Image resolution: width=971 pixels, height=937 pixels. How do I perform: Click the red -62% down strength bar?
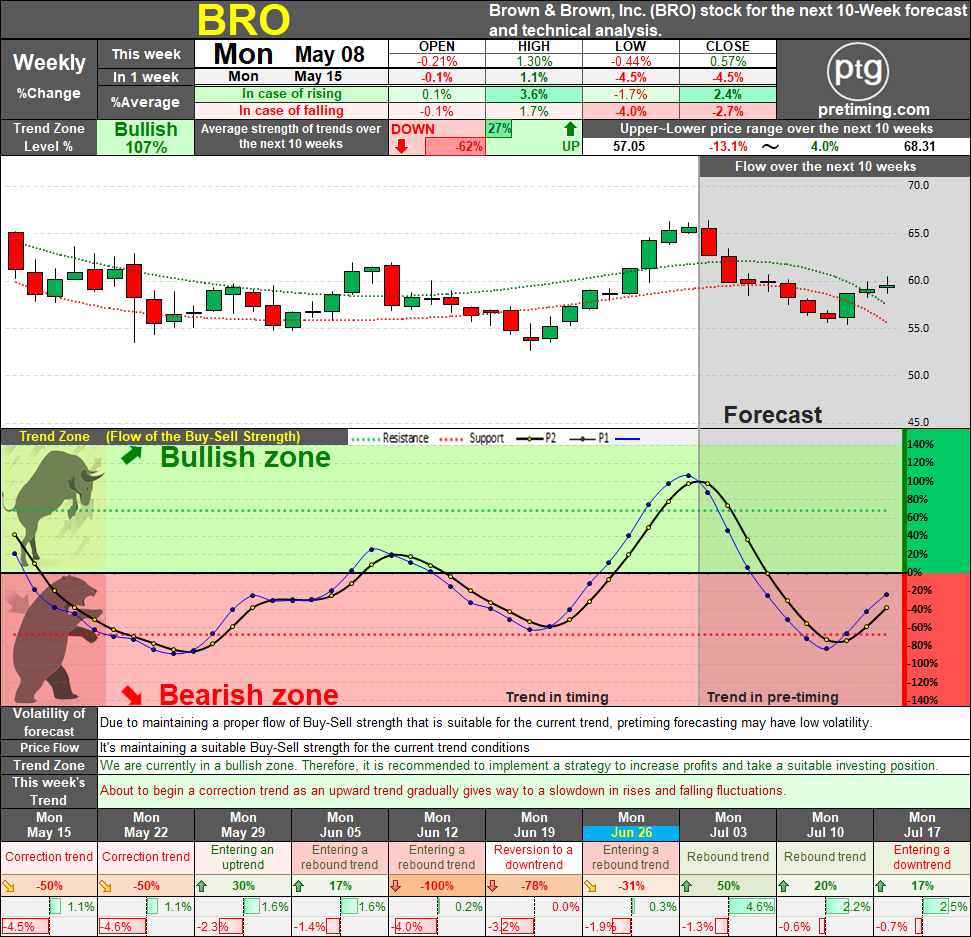point(455,147)
